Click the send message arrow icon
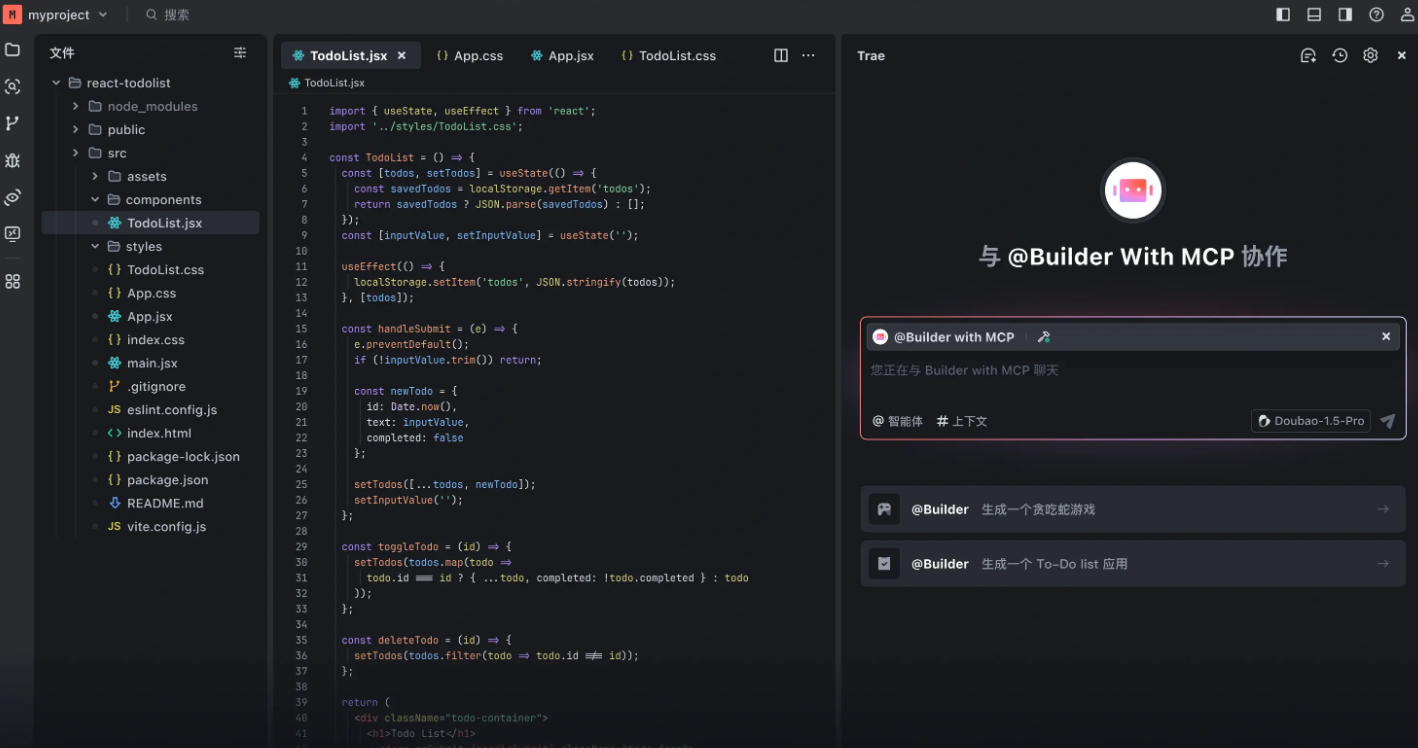 tap(1387, 421)
